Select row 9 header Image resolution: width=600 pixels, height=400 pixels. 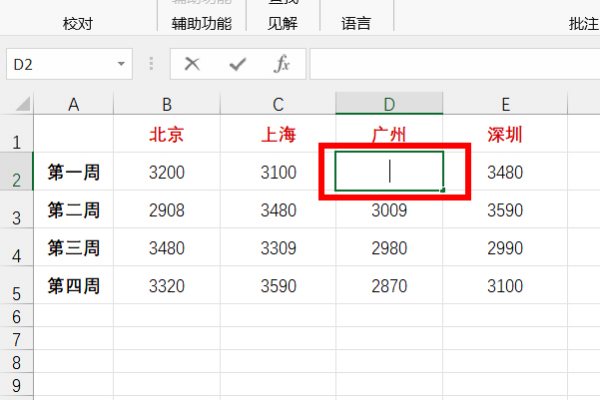pyautogui.click(x=16, y=384)
